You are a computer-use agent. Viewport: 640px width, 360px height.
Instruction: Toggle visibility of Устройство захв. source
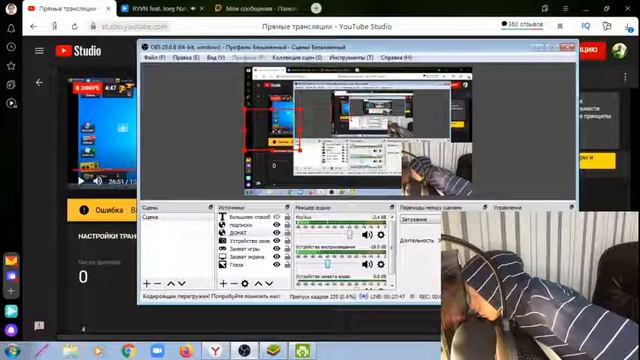click(277, 241)
